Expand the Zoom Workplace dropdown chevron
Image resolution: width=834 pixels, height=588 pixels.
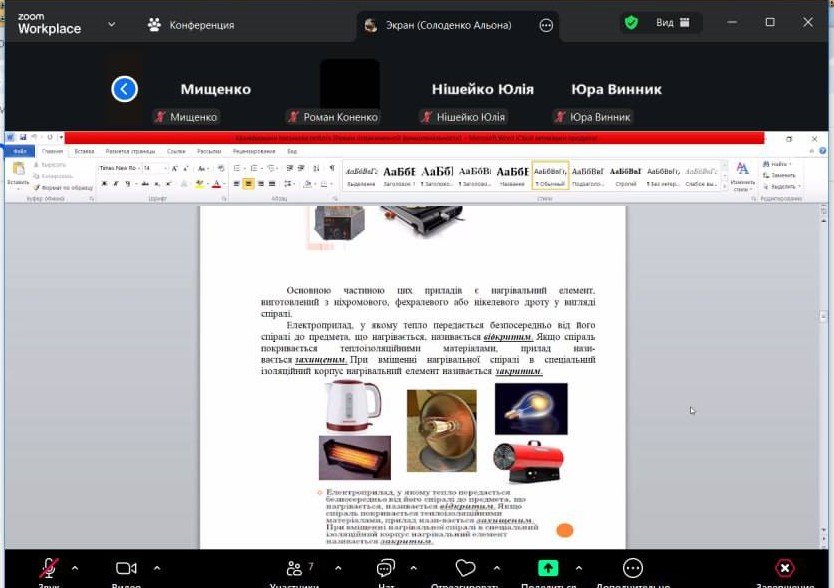111,24
